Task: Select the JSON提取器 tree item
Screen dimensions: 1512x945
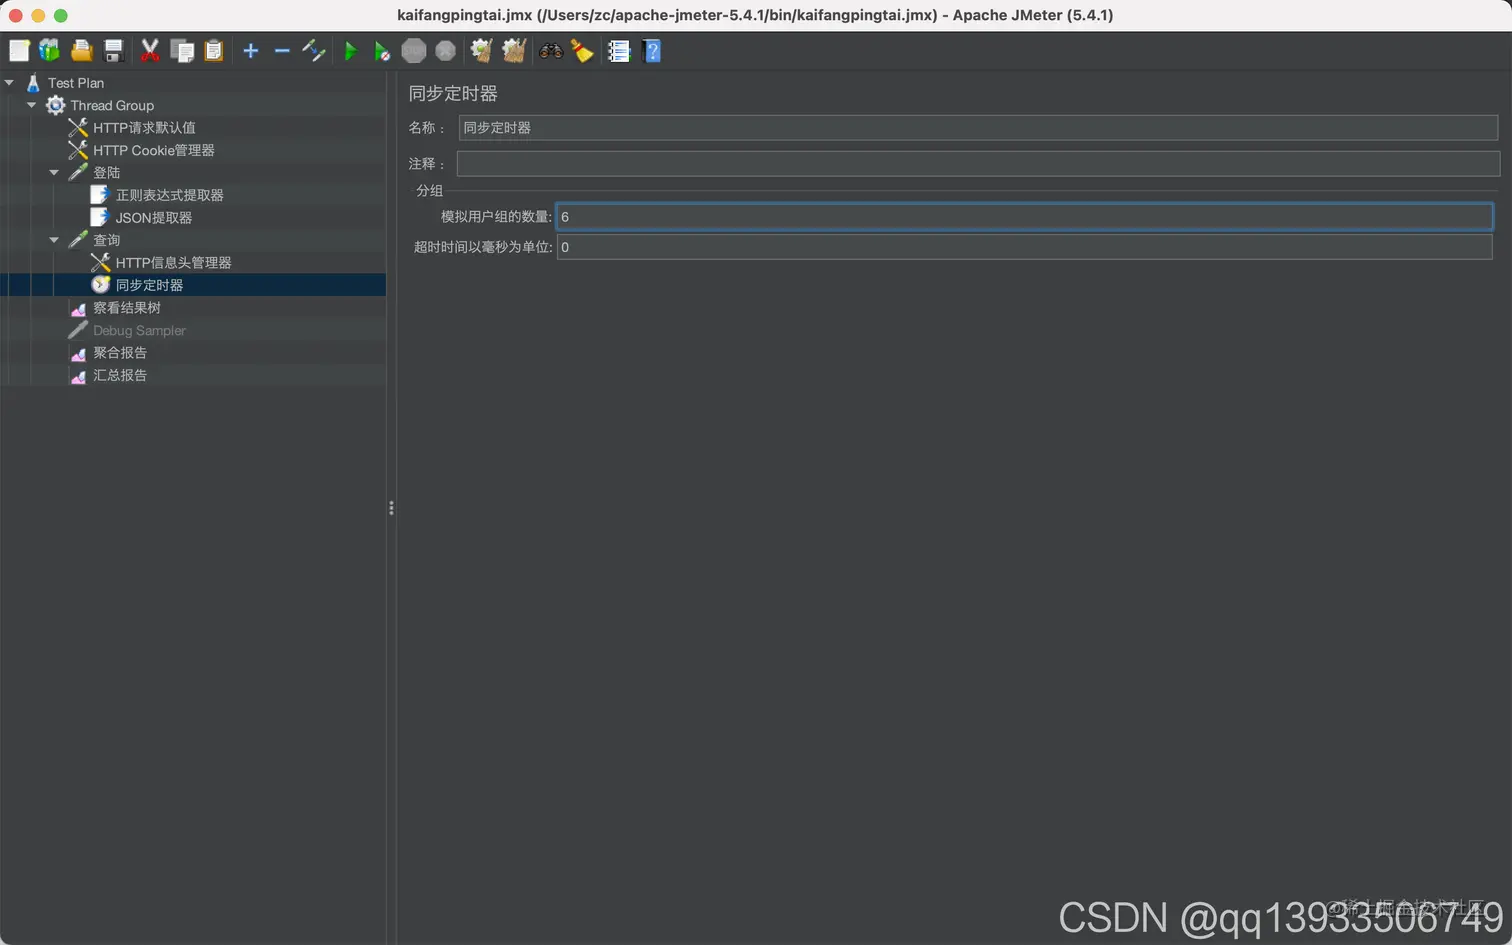Action: point(153,218)
